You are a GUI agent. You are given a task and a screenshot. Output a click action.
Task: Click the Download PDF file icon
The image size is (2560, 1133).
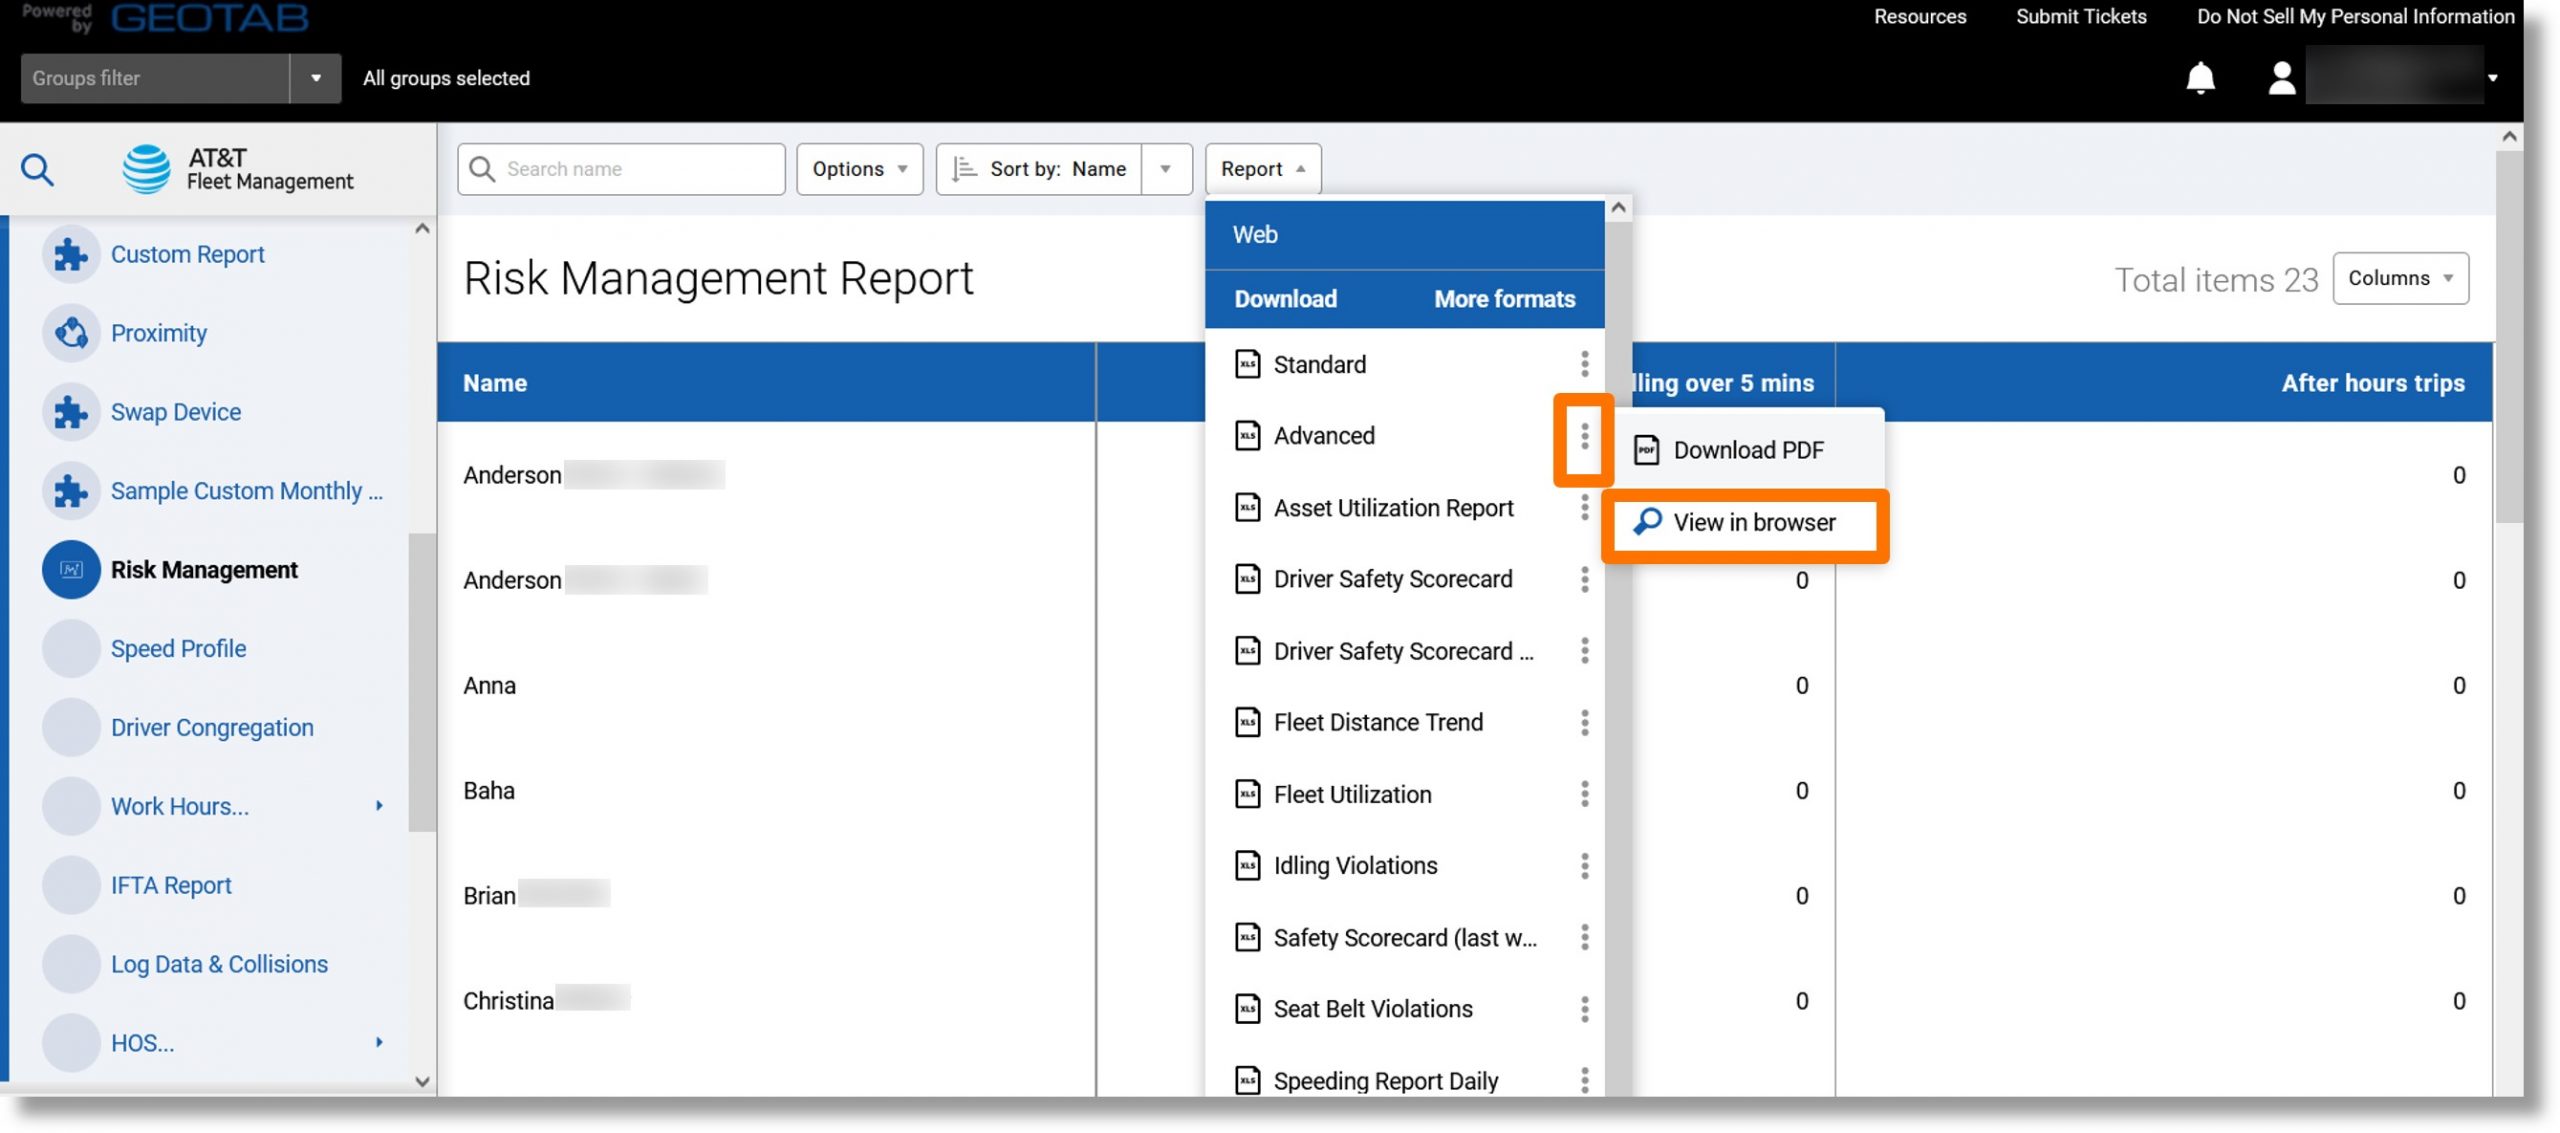pos(1646,450)
